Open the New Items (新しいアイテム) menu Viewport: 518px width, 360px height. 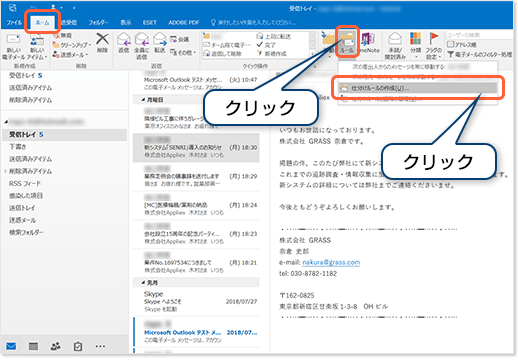pos(37,47)
